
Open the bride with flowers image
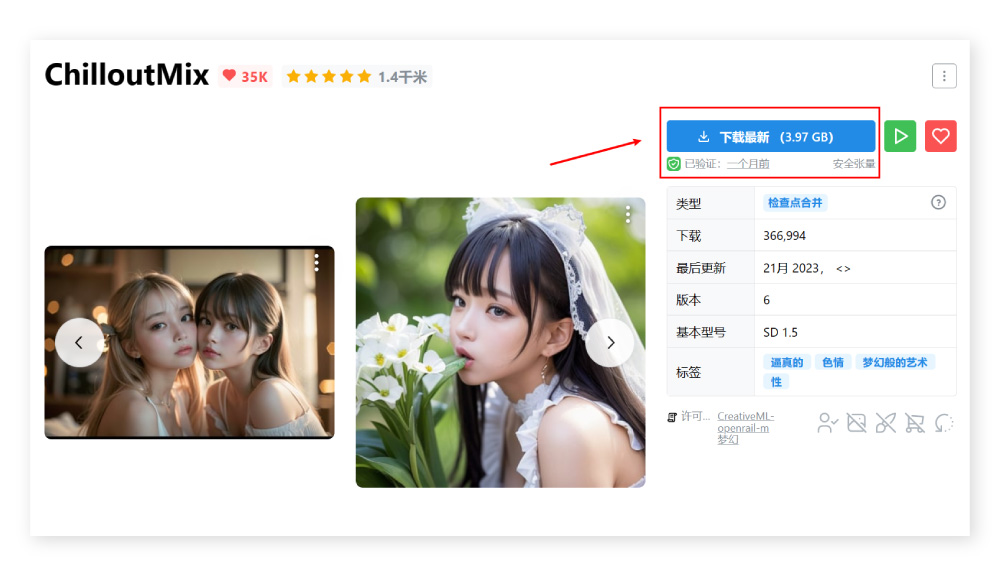(x=500, y=342)
